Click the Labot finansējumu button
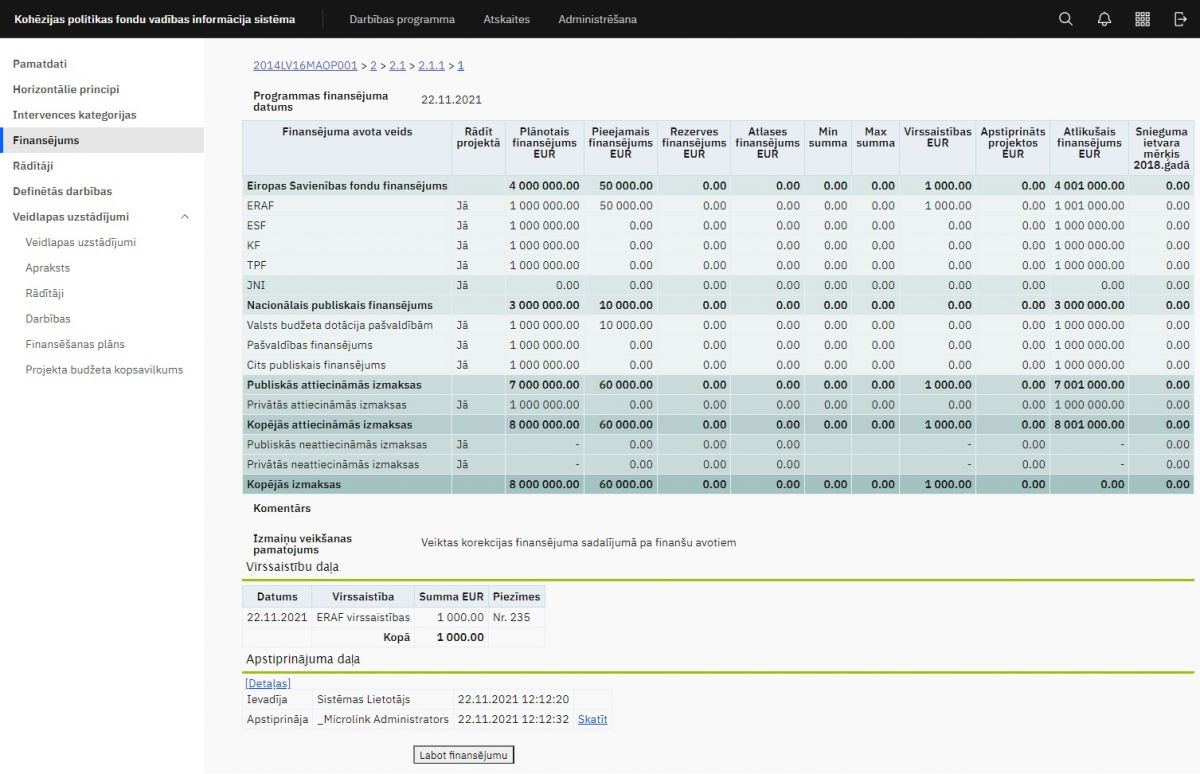The image size is (1200, 774). coord(464,755)
